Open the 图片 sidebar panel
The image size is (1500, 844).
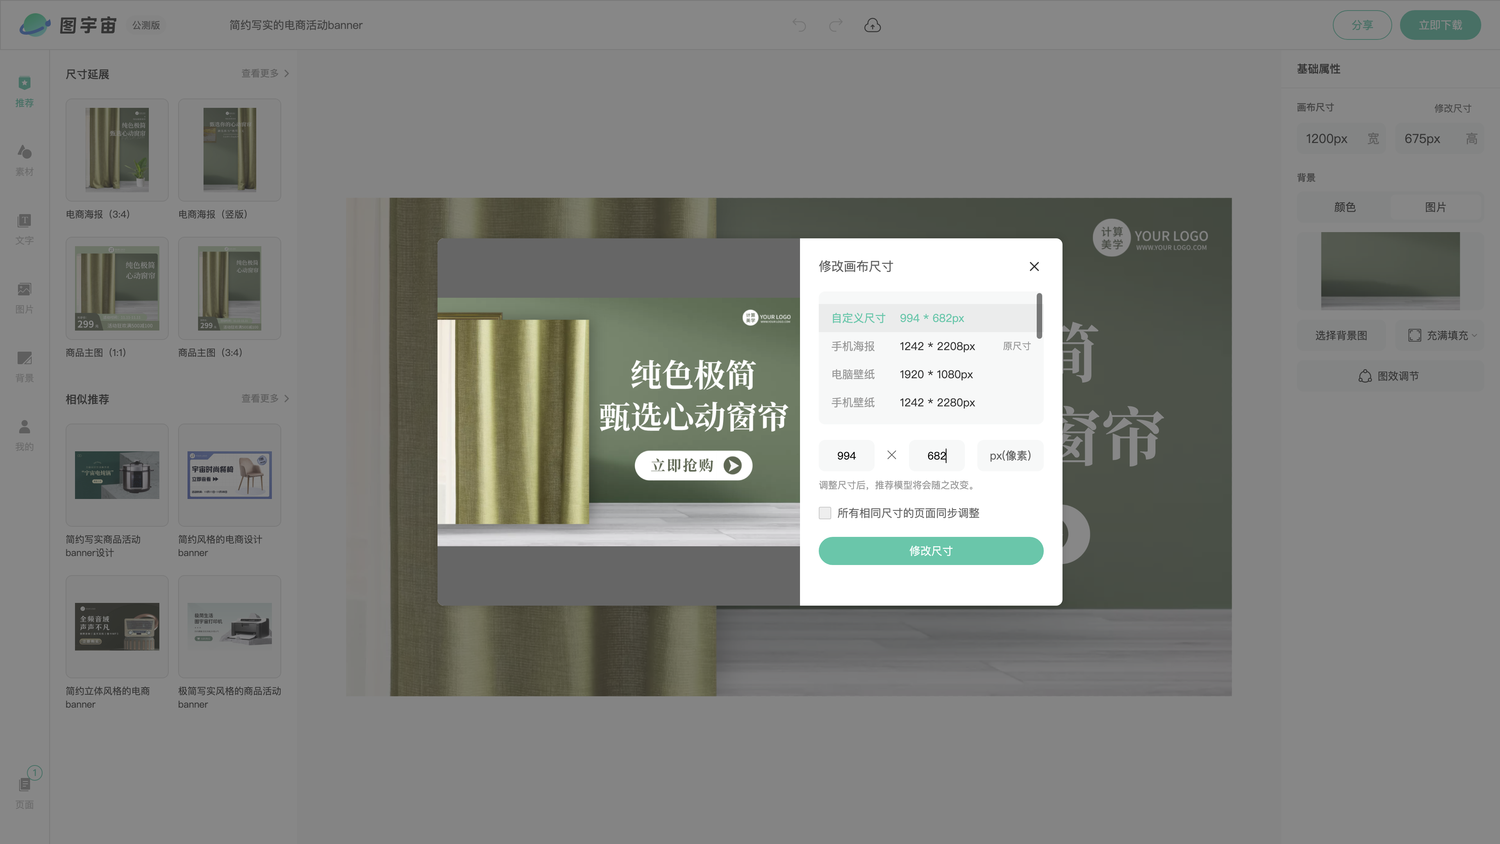click(24, 298)
